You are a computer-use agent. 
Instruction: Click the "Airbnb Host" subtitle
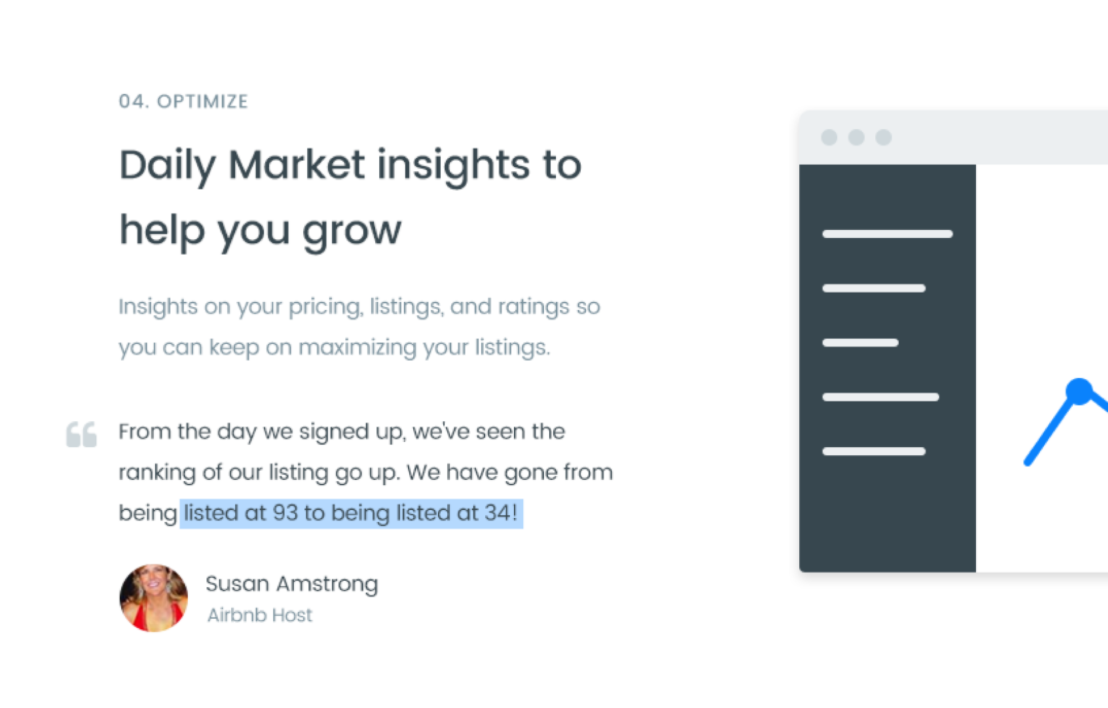(259, 615)
